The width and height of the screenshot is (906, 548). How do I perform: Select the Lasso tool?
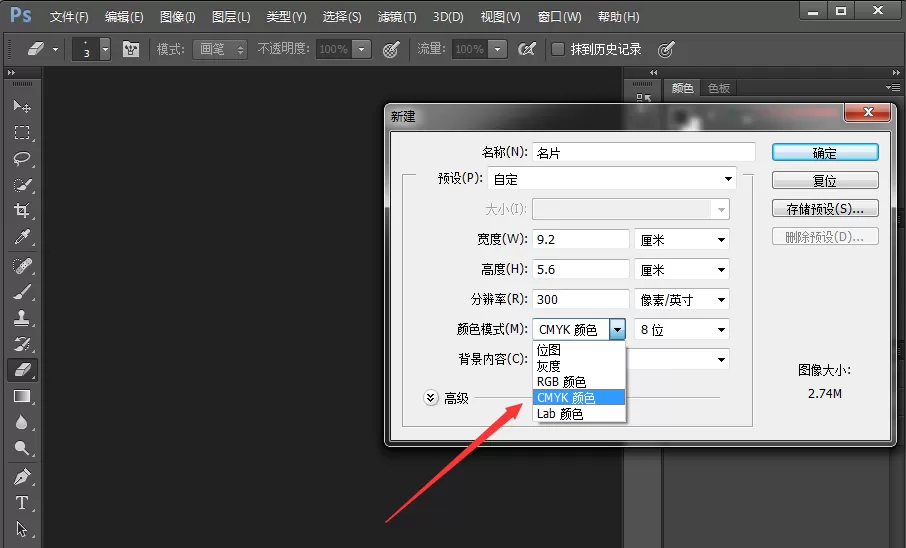22,158
